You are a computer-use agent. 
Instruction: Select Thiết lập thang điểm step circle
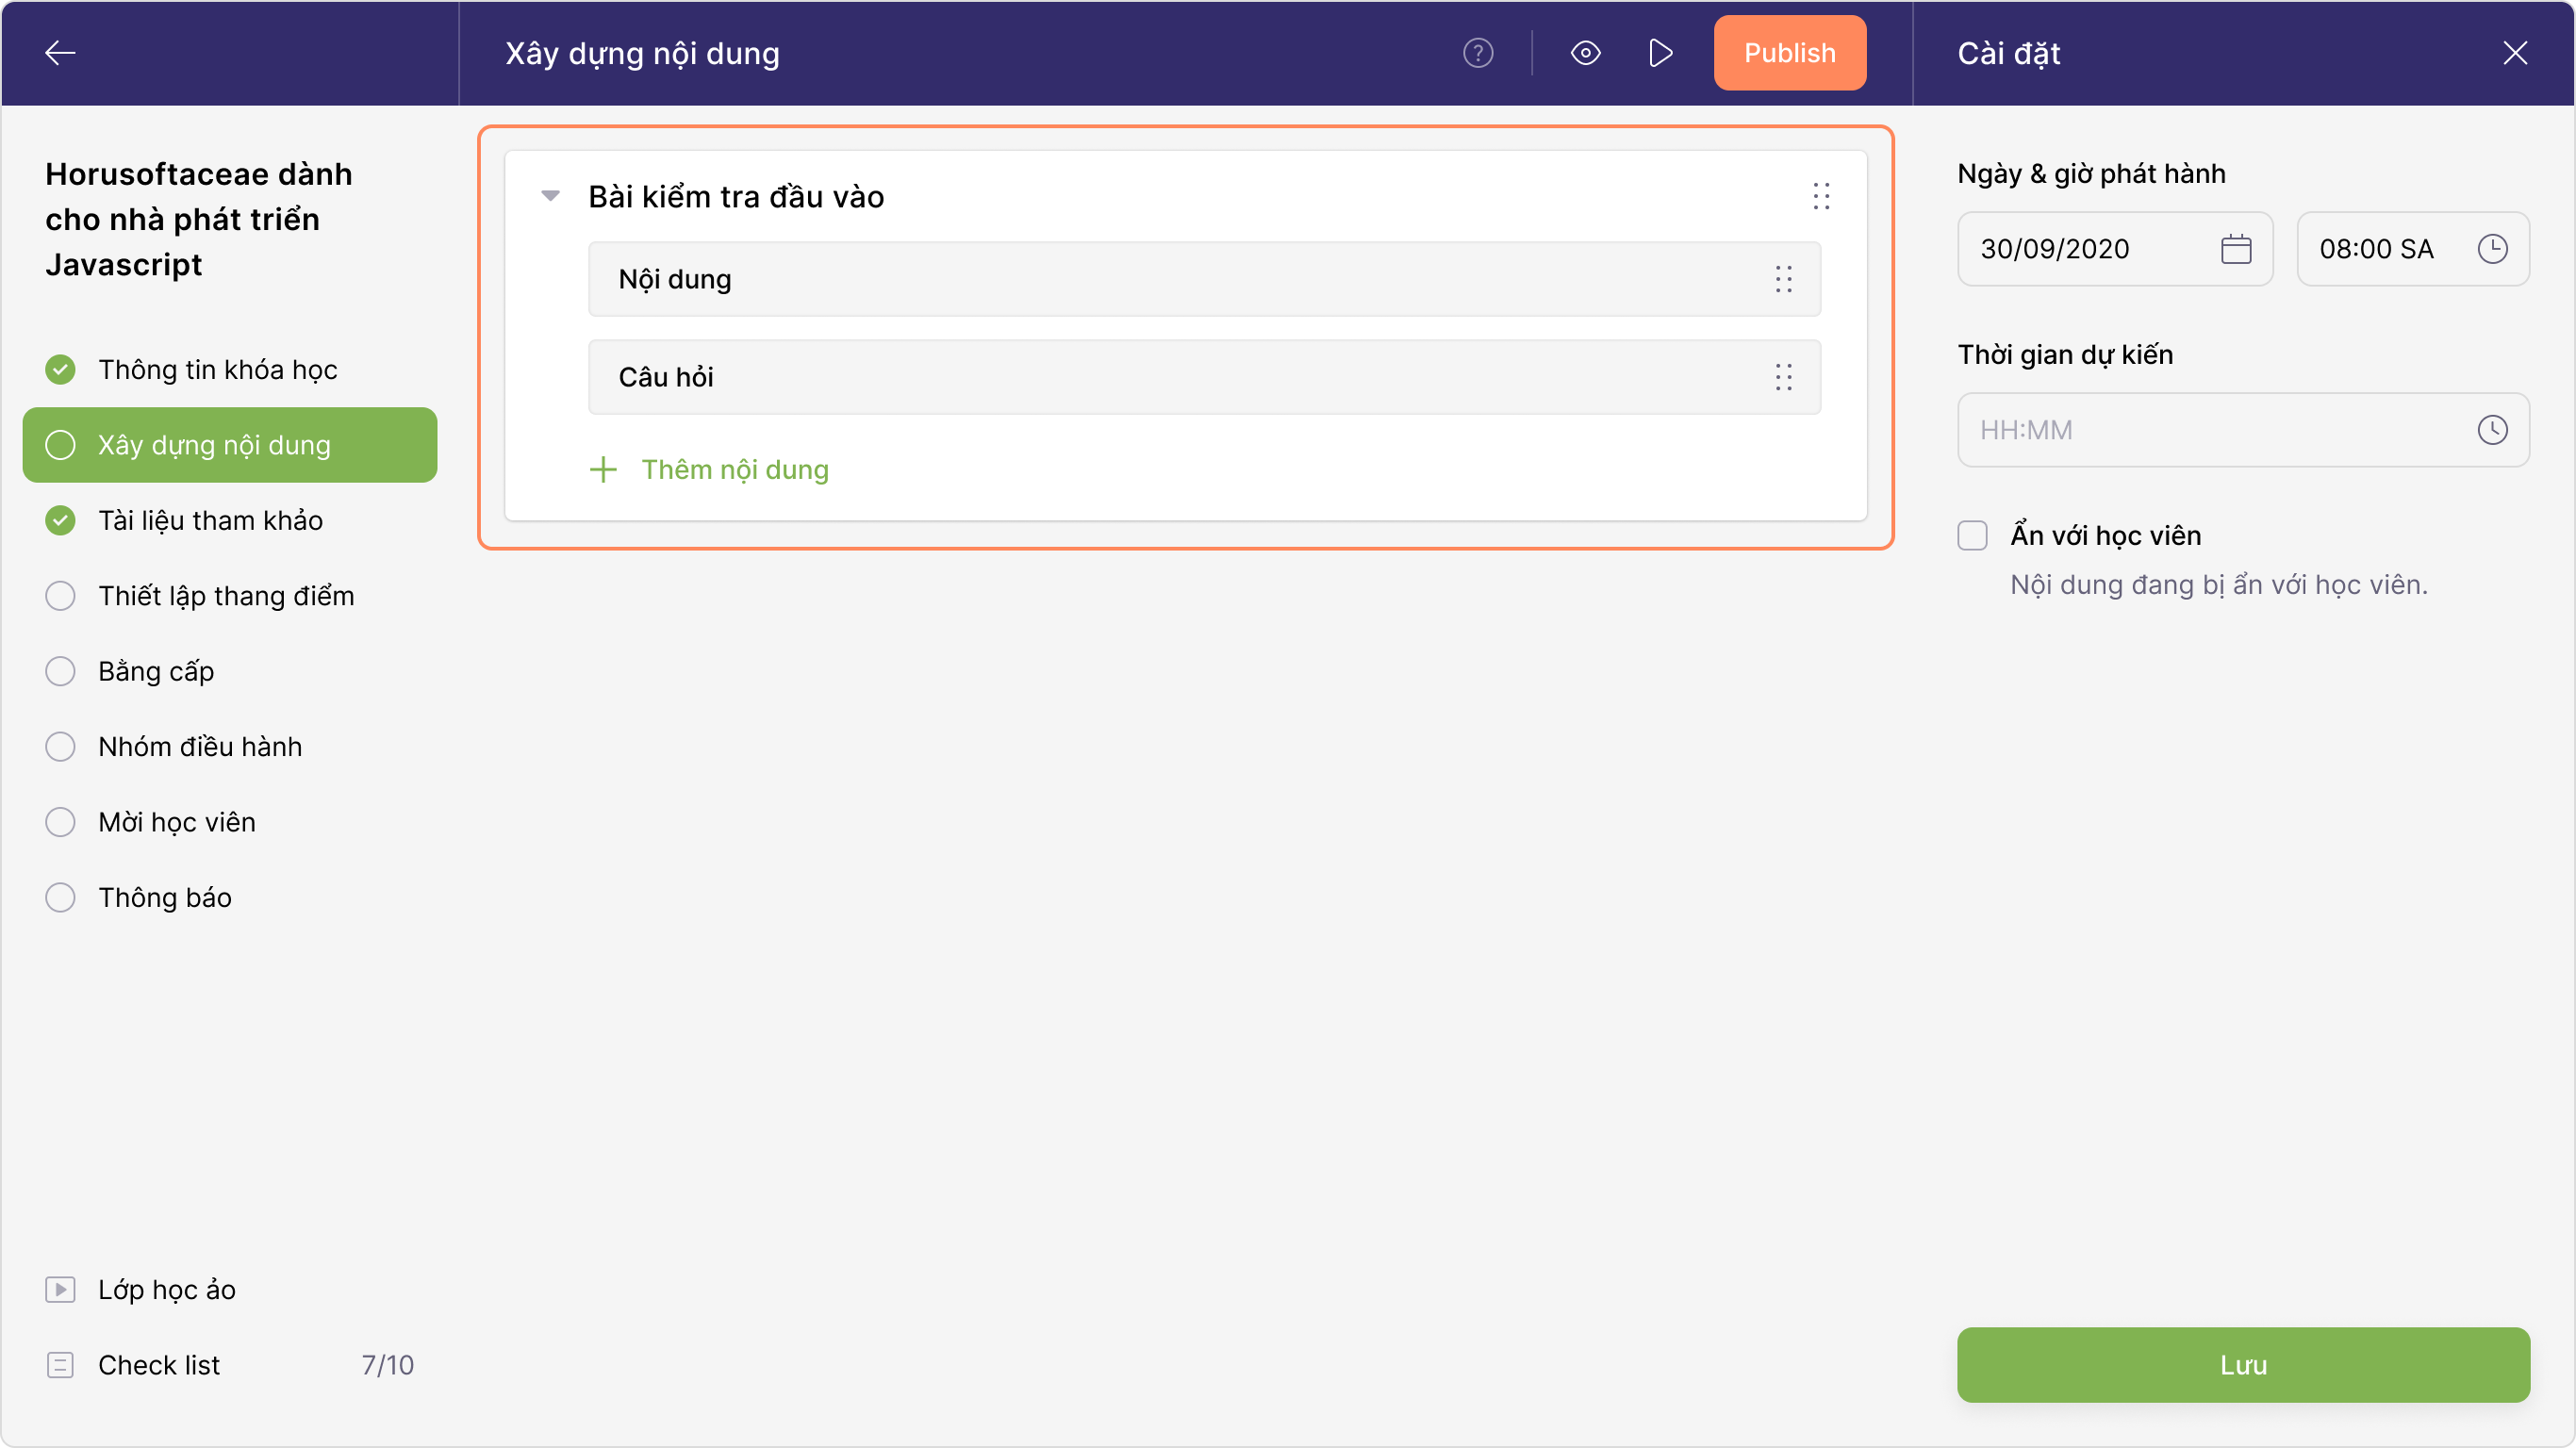pyautogui.click(x=60, y=596)
